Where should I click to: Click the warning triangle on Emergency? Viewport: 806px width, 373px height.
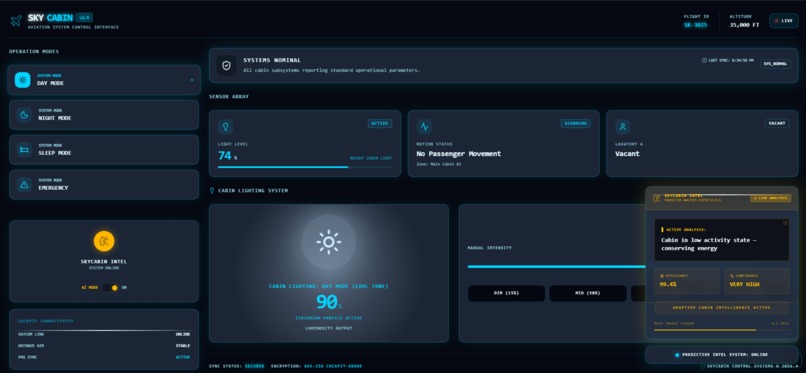[24, 184]
